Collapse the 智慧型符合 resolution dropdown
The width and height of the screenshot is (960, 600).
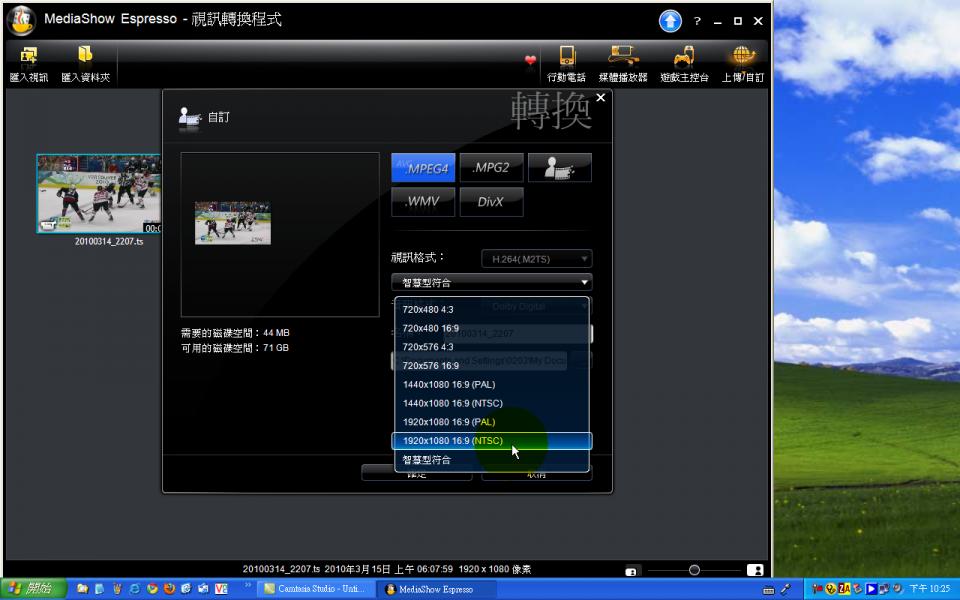(491, 283)
